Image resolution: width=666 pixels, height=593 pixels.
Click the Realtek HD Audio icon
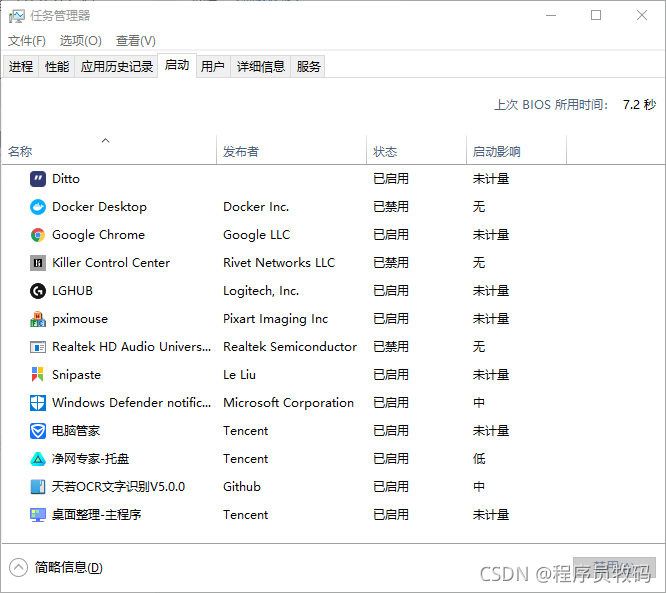pos(38,347)
